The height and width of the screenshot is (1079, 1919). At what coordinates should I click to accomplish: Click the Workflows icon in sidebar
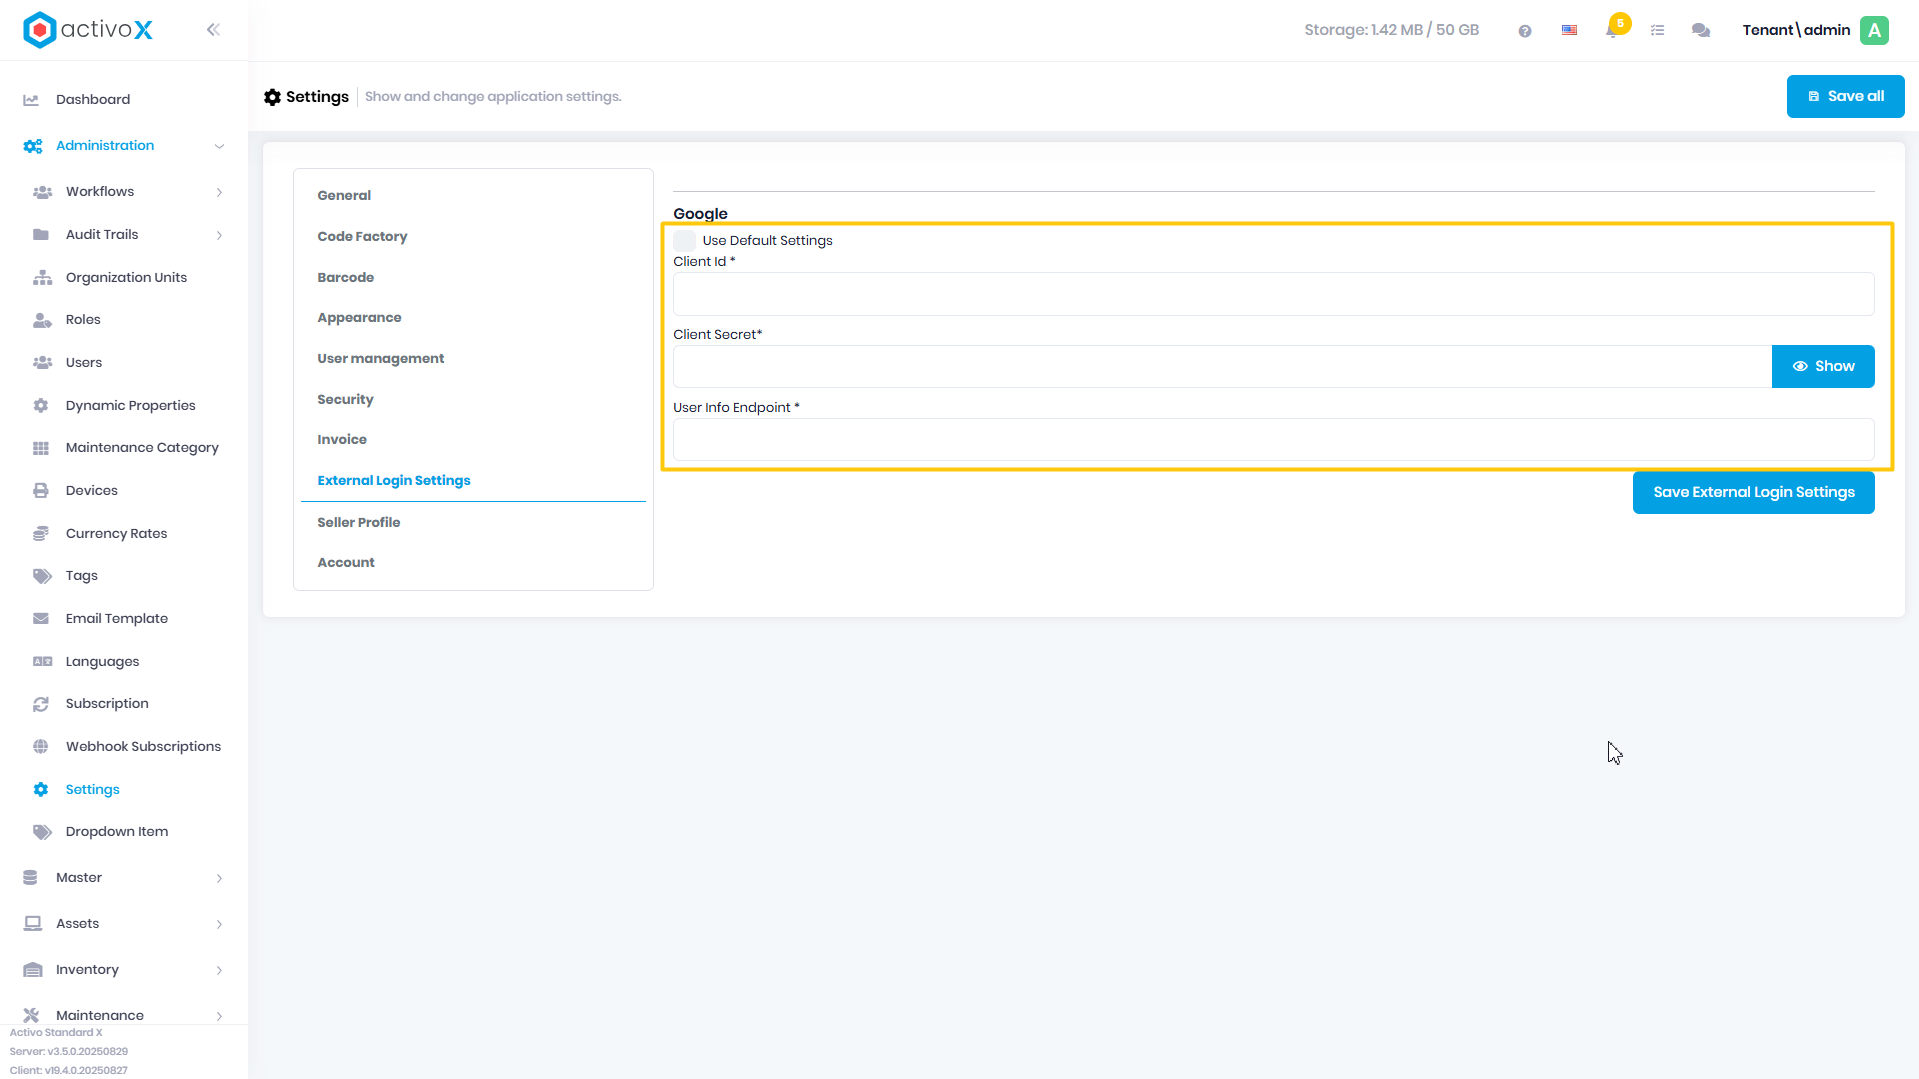tap(42, 192)
